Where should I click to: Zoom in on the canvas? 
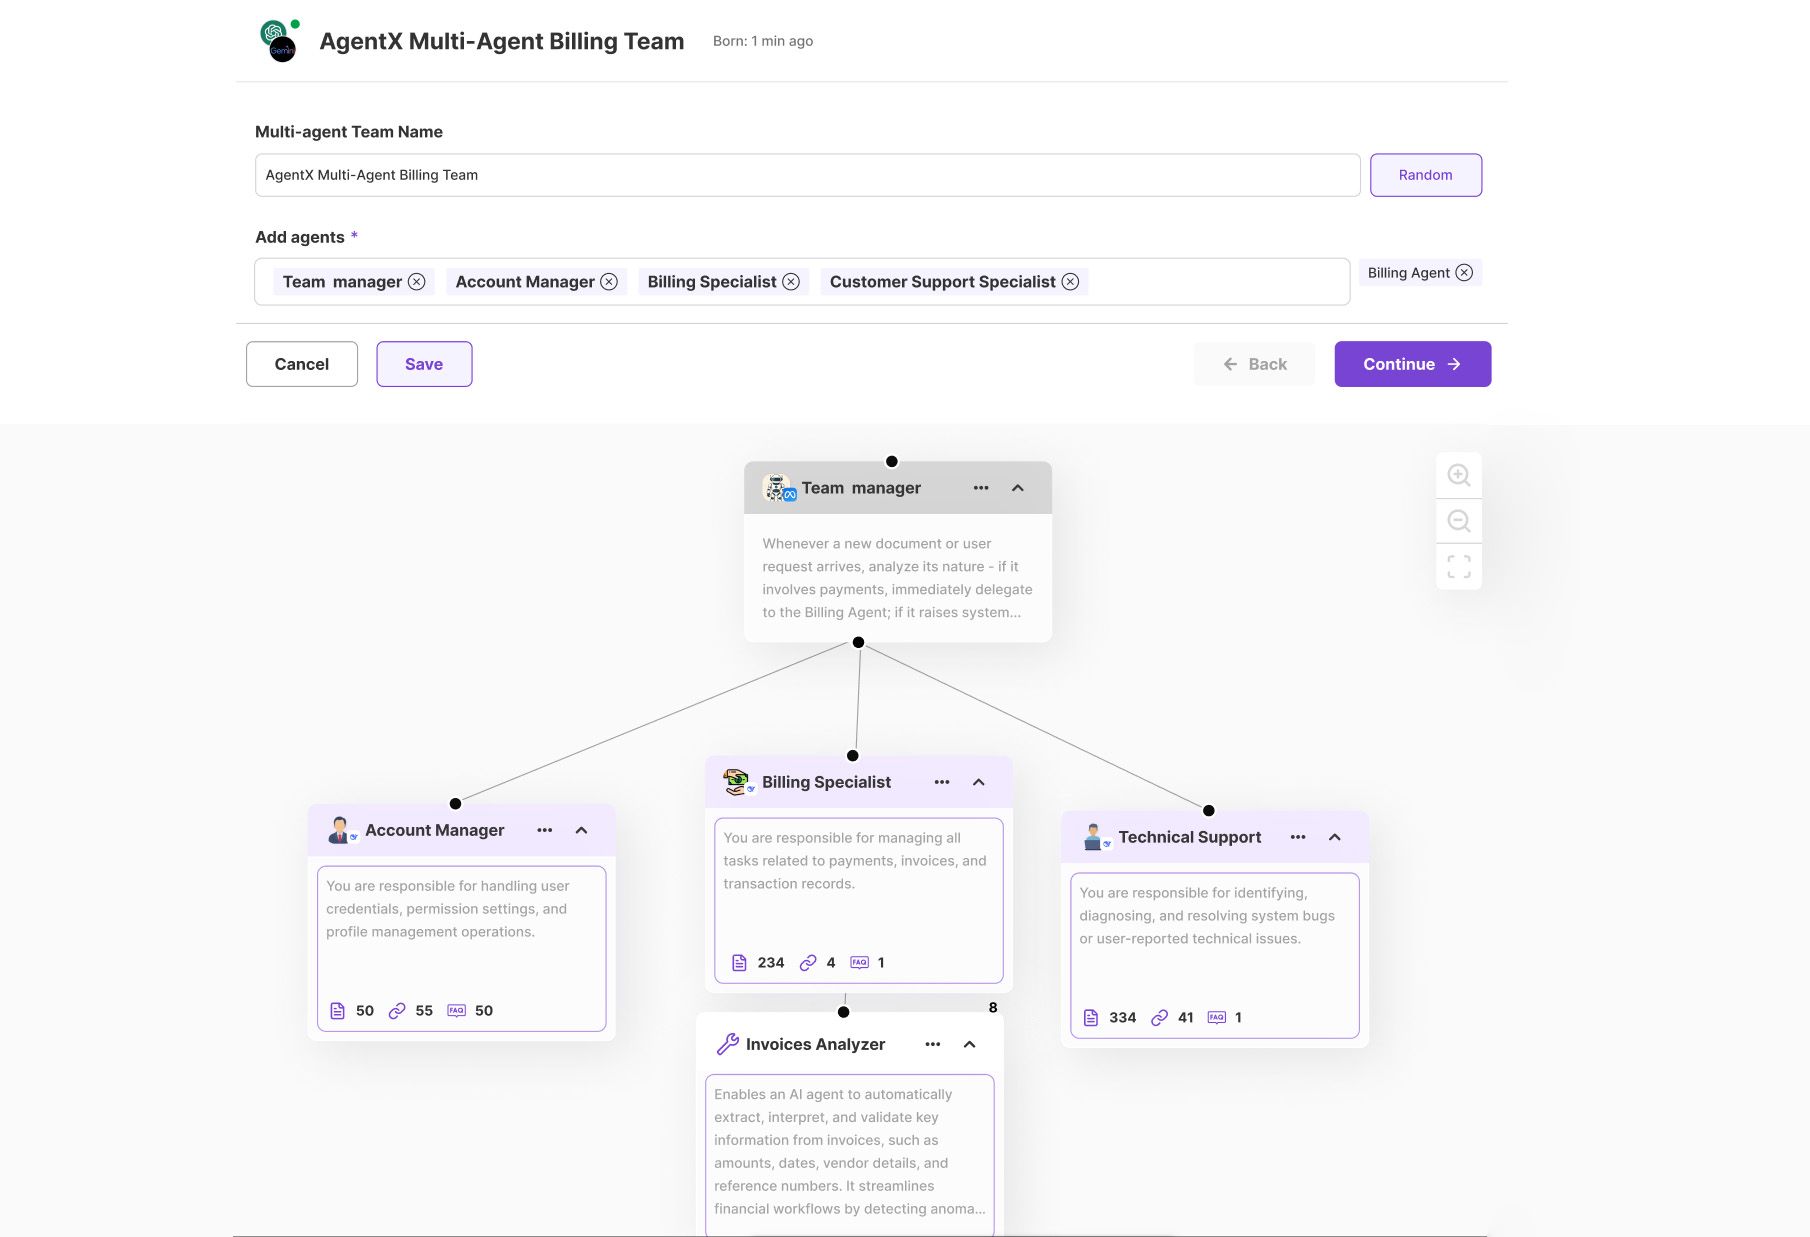(1459, 475)
